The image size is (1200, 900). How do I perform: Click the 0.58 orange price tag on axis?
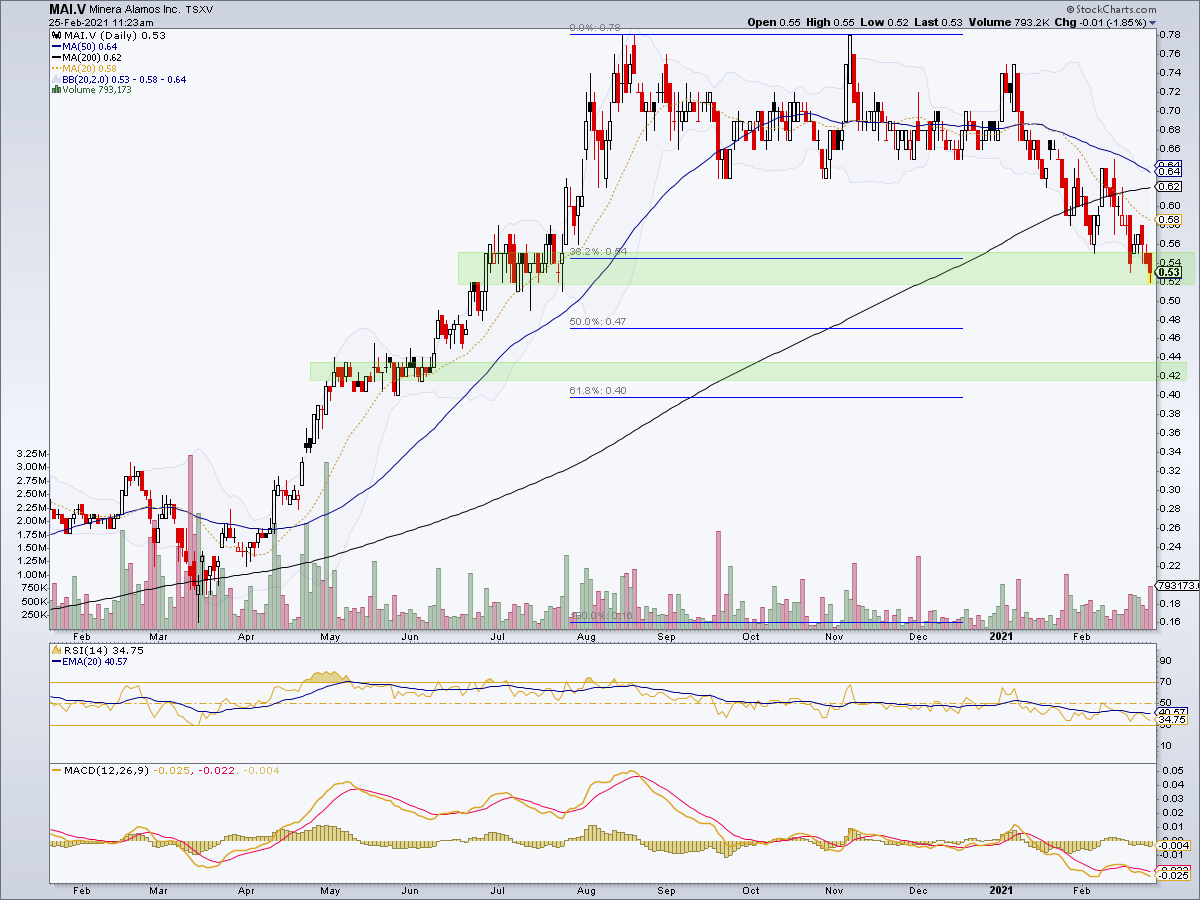(x=1170, y=219)
